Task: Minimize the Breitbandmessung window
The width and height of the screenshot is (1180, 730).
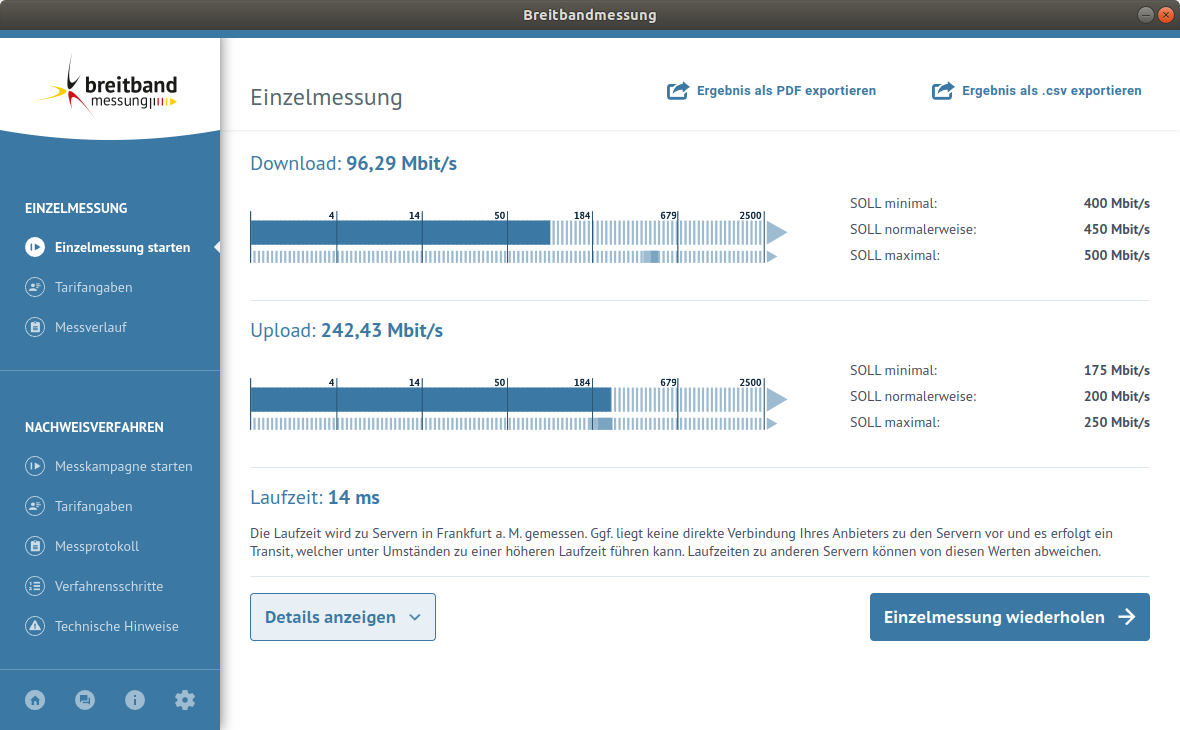Action: click(x=1145, y=14)
